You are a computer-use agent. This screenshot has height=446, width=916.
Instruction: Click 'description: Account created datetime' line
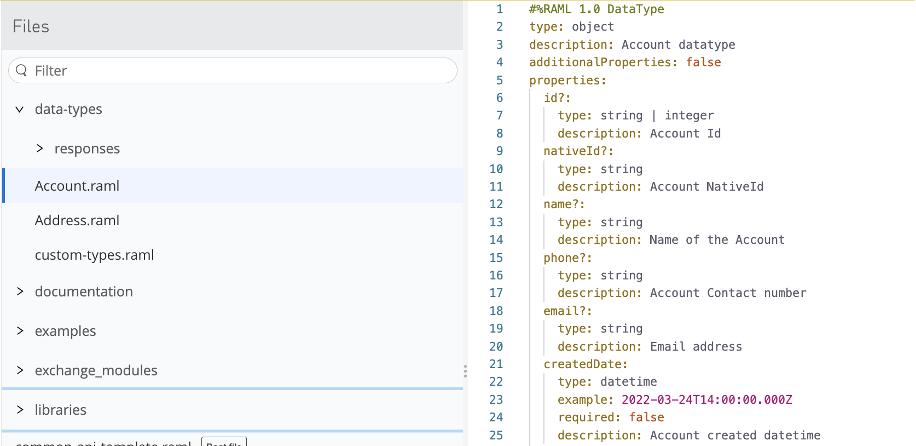coord(689,435)
